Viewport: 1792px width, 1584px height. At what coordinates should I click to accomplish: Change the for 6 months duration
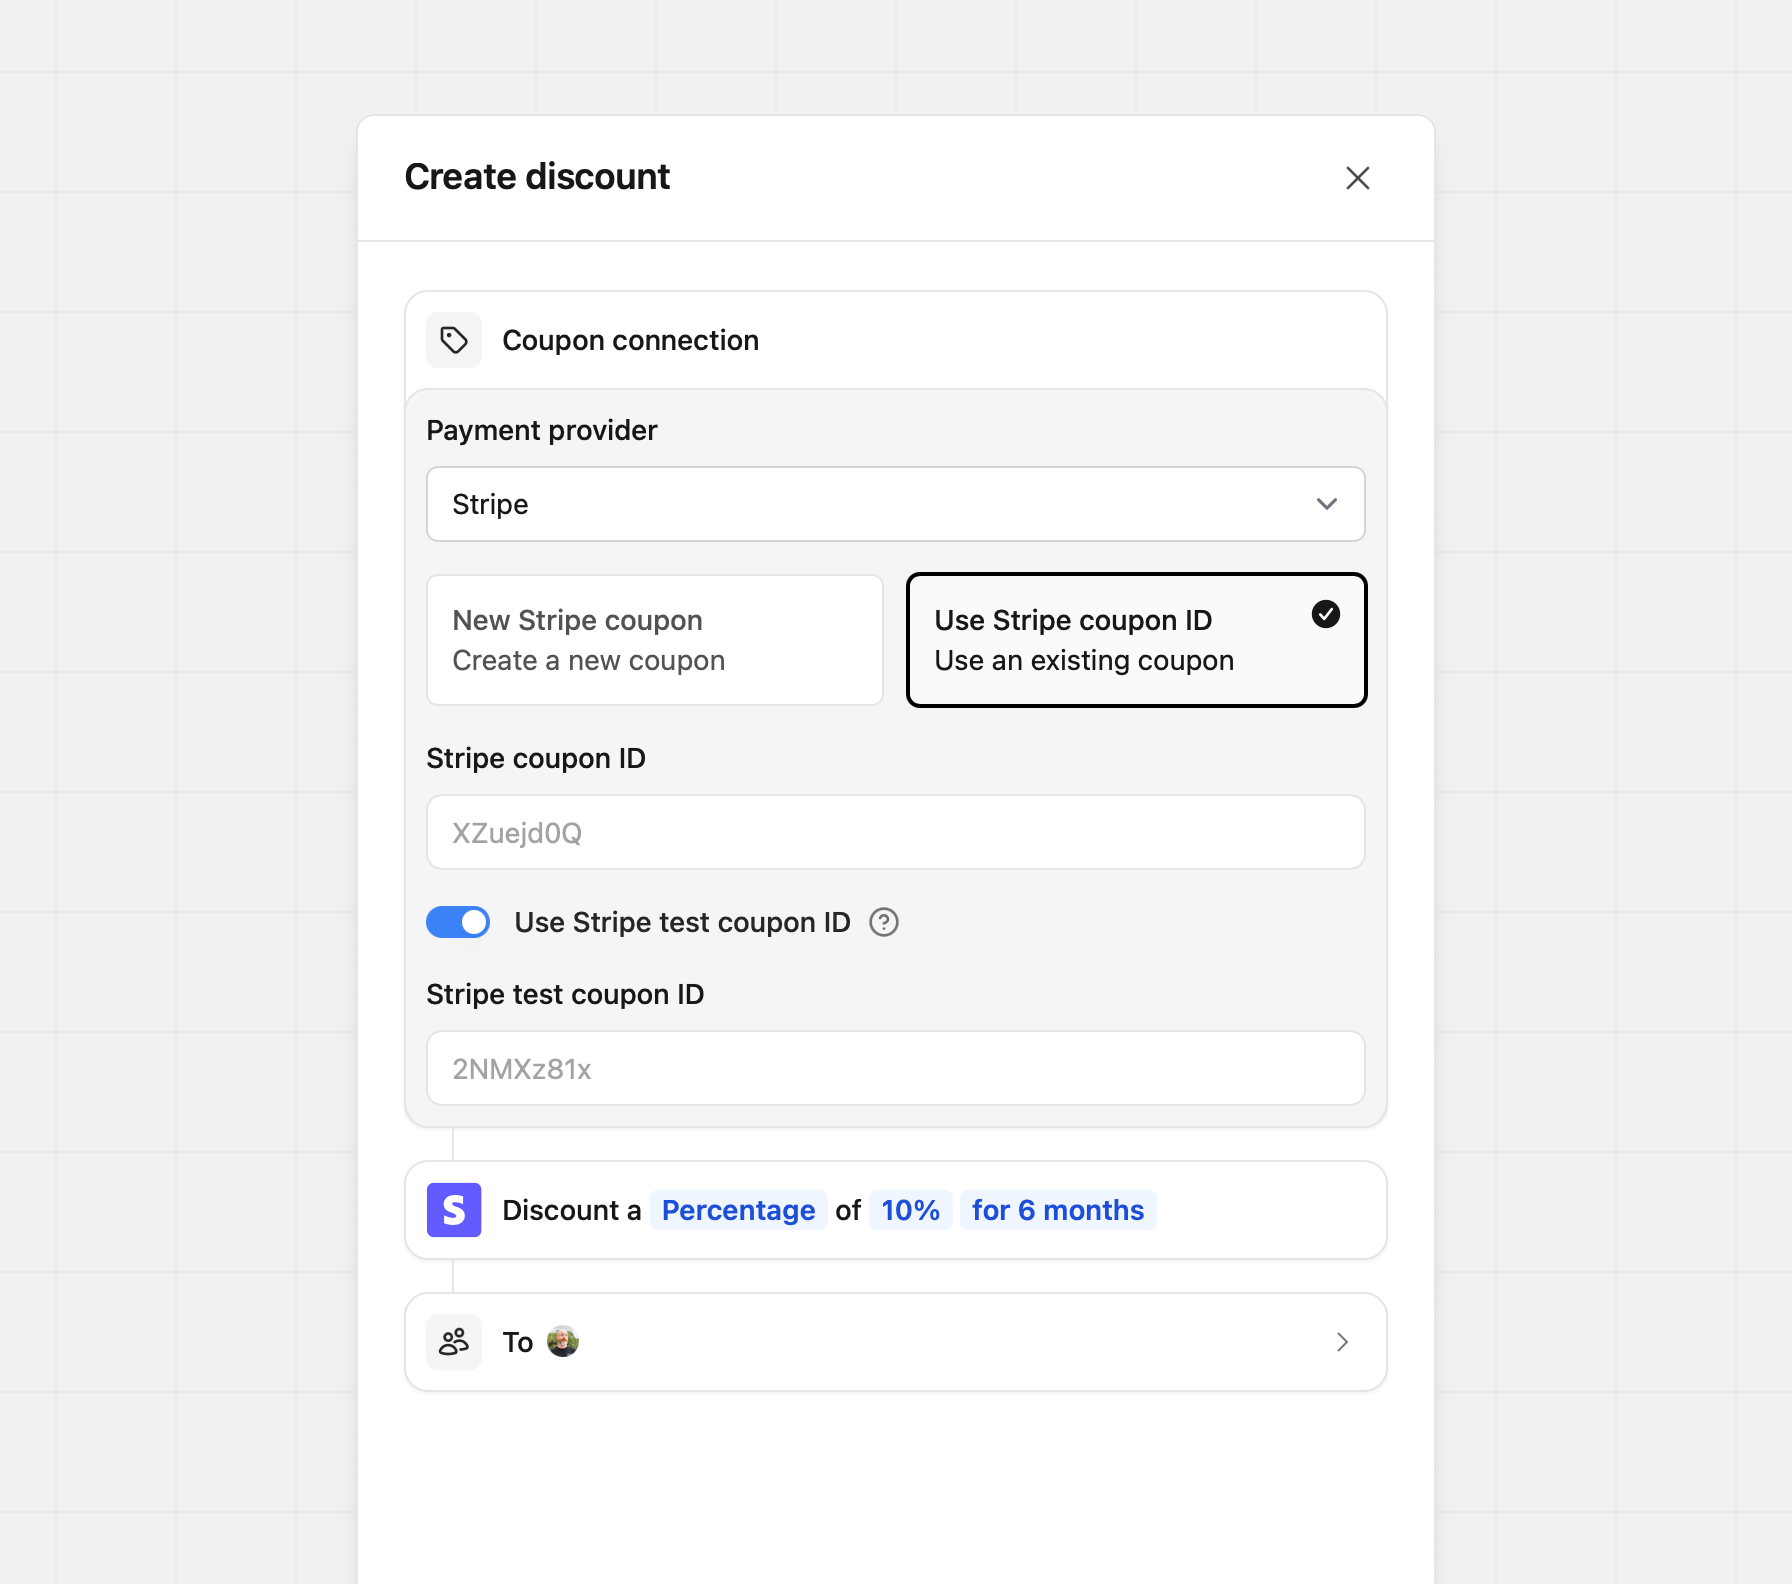1058,1210
